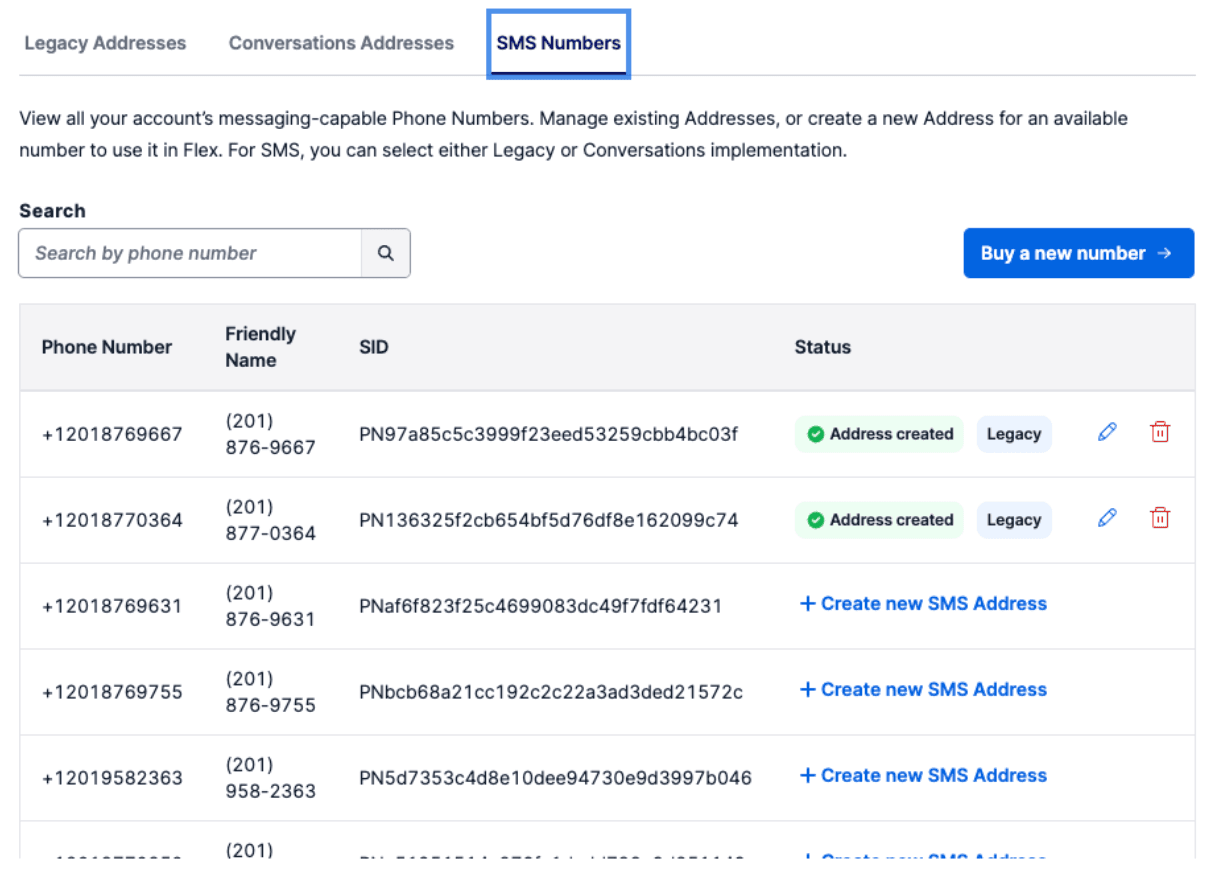Click the Legacy badge for +12018769667
Image resolution: width=1214 pixels, height=874 pixels.
(1013, 434)
